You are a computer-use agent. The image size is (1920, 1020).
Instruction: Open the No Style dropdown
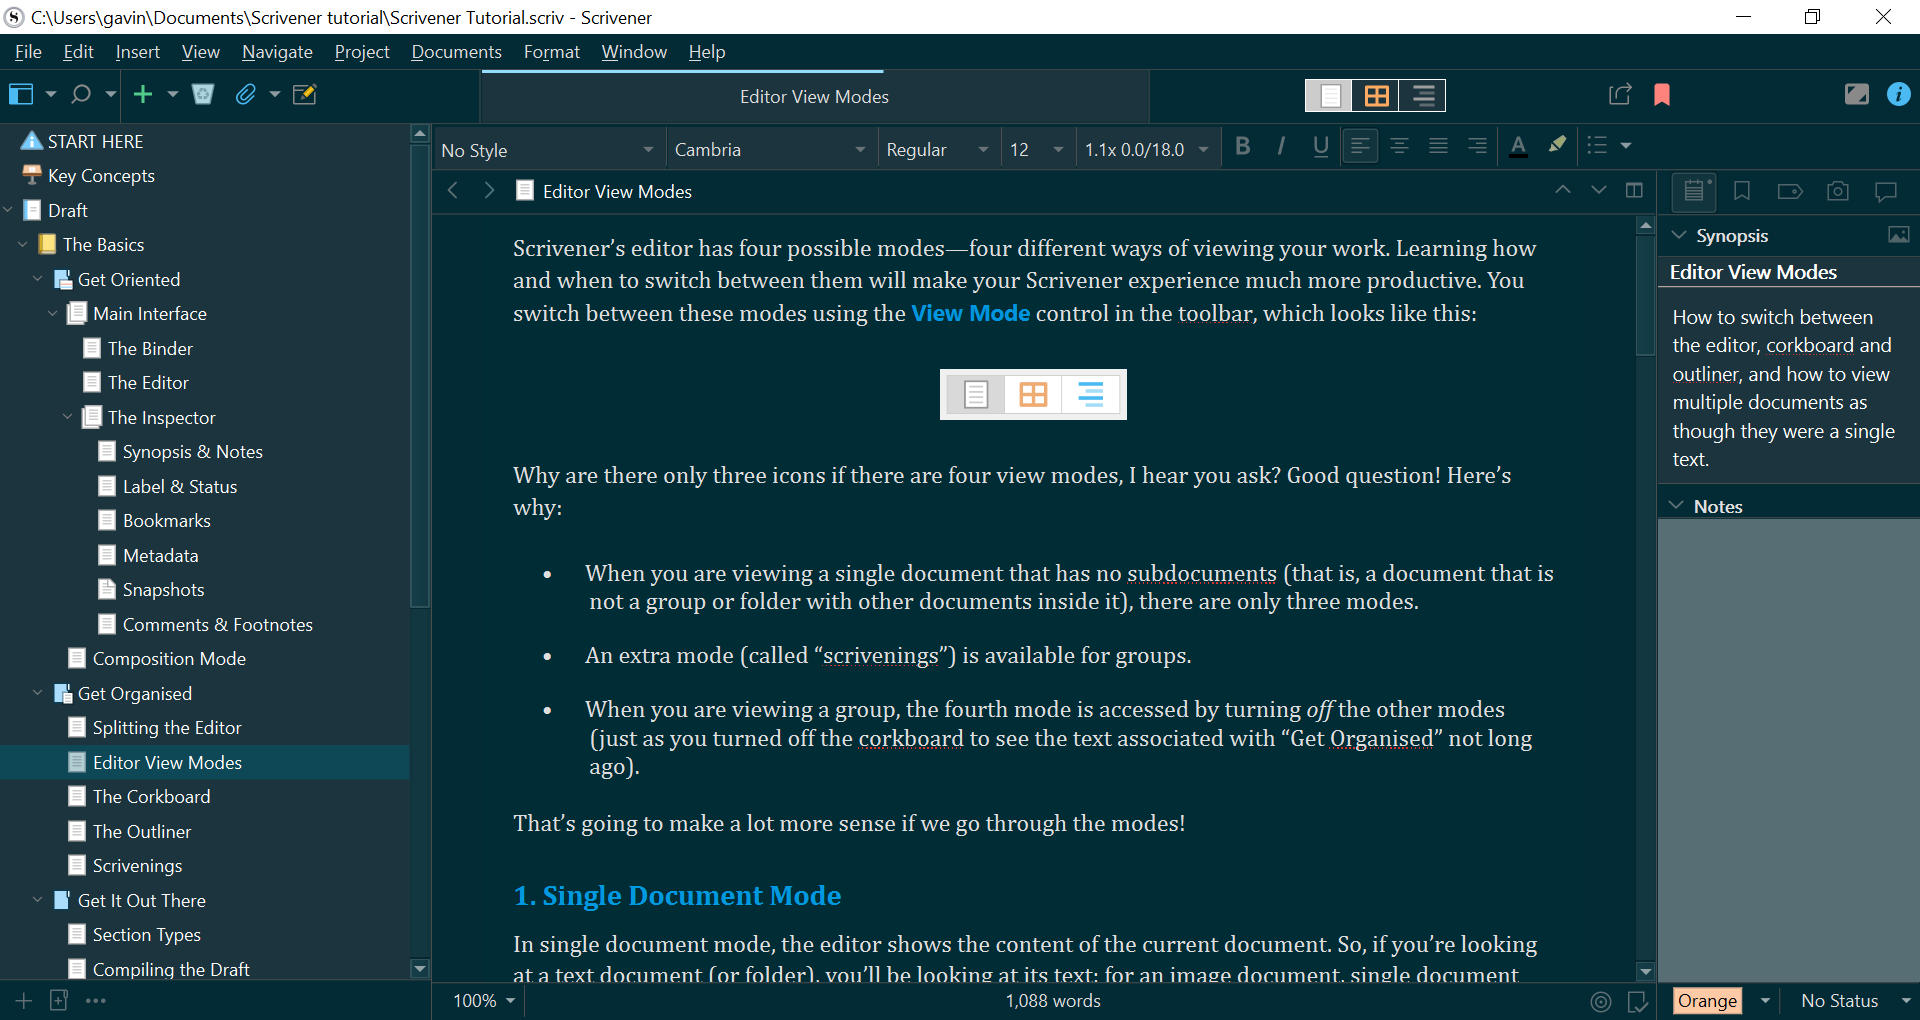pyautogui.click(x=548, y=149)
